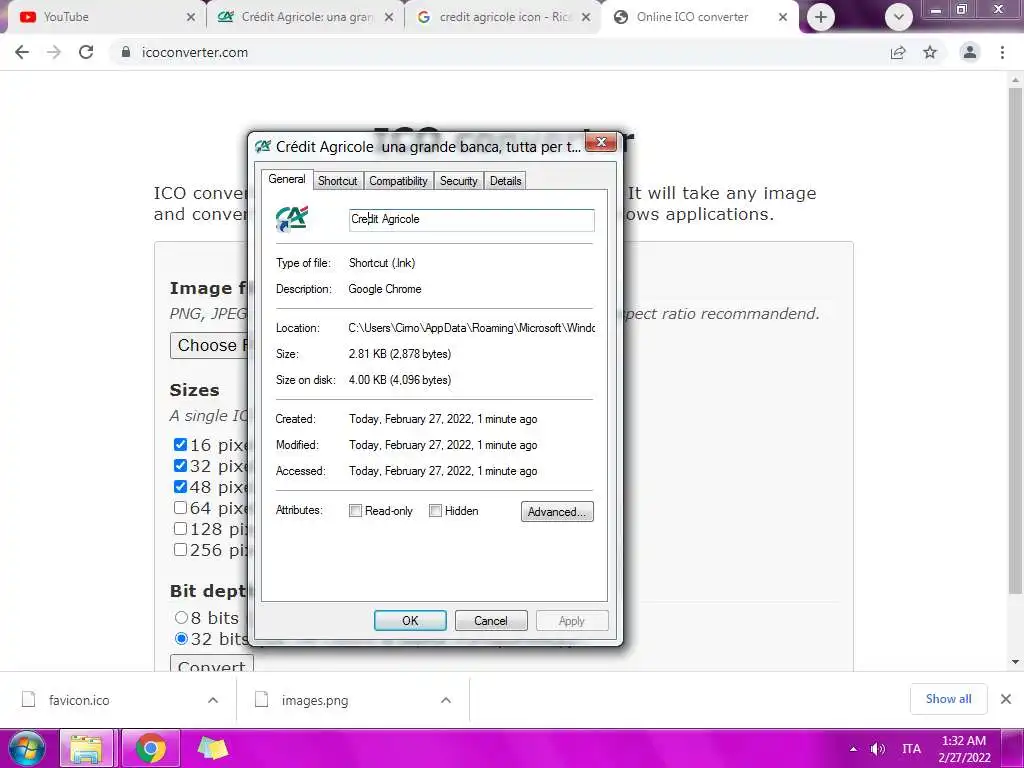Close the credit agricole icon search tab
Screen dimensions: 1024x768
pyautogui.click(x=586, y=17)
